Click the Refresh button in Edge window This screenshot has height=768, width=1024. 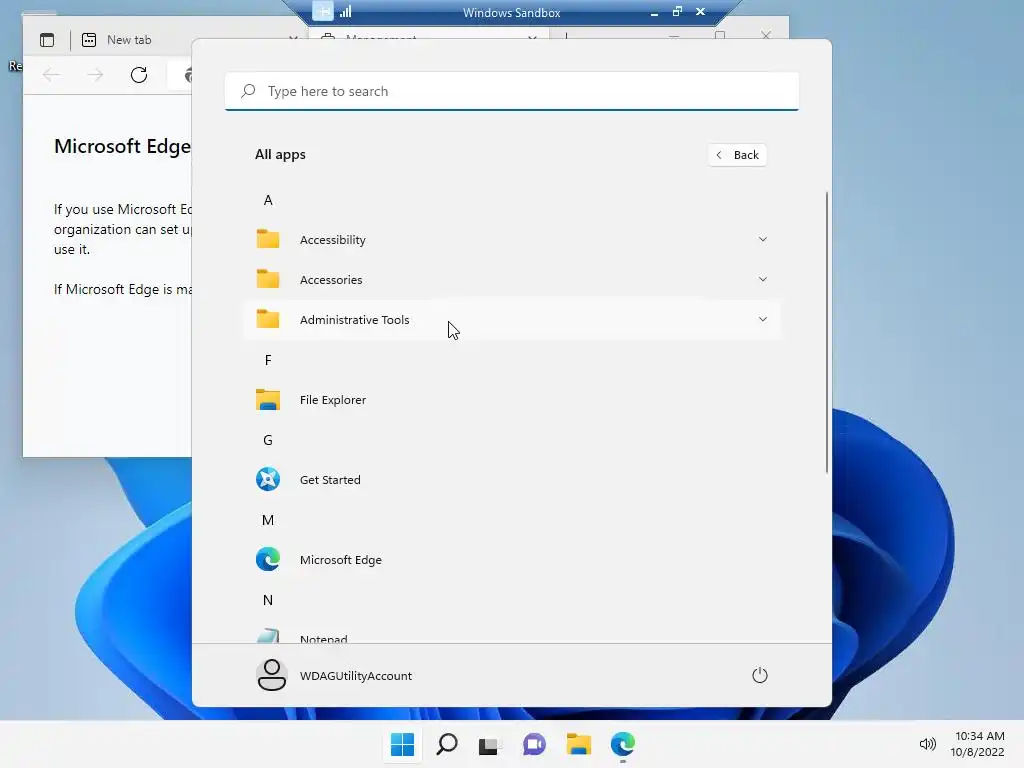pos(139,75)
